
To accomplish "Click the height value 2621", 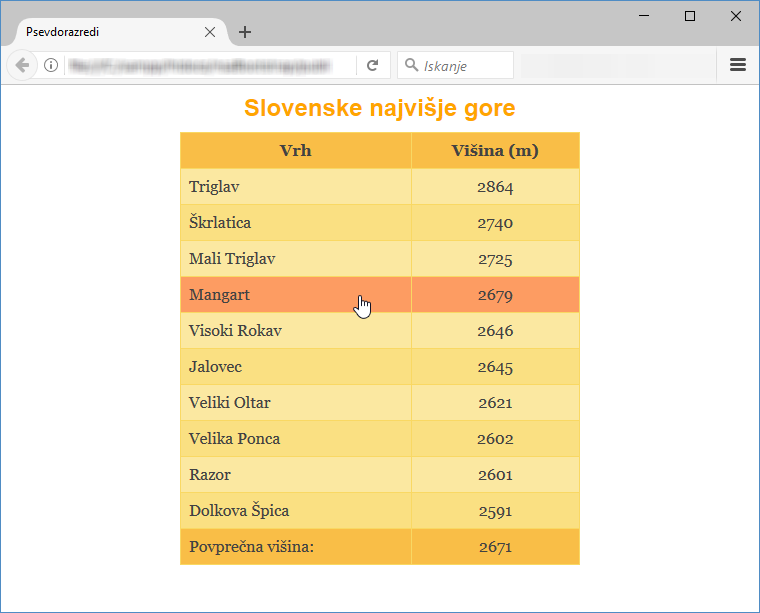I will [495, 403].
